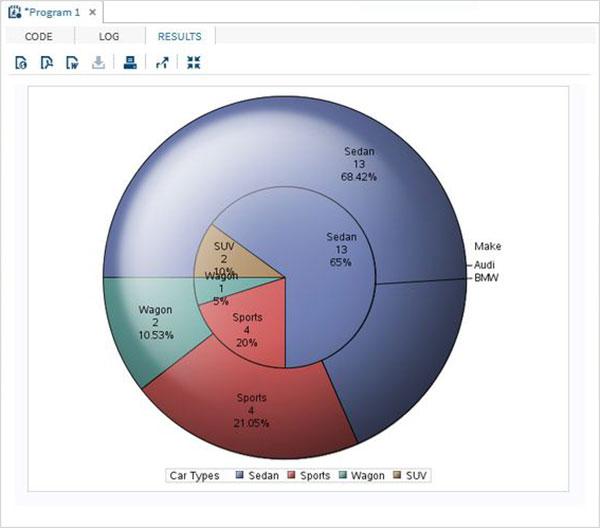Click the Wagon legend label
Image resolution: width=600 pixels, height=528 pixels.
coord(368,476)
